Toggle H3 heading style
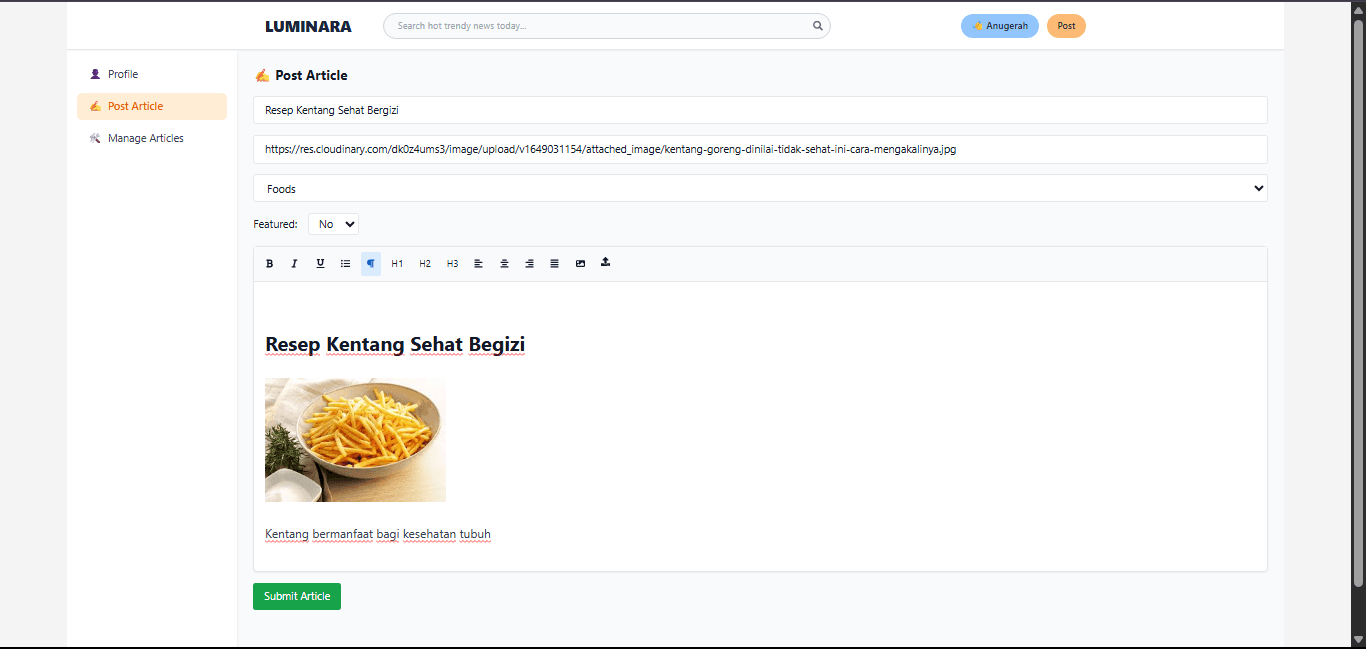The image size is (1366, 649). (x=452, y=264)
